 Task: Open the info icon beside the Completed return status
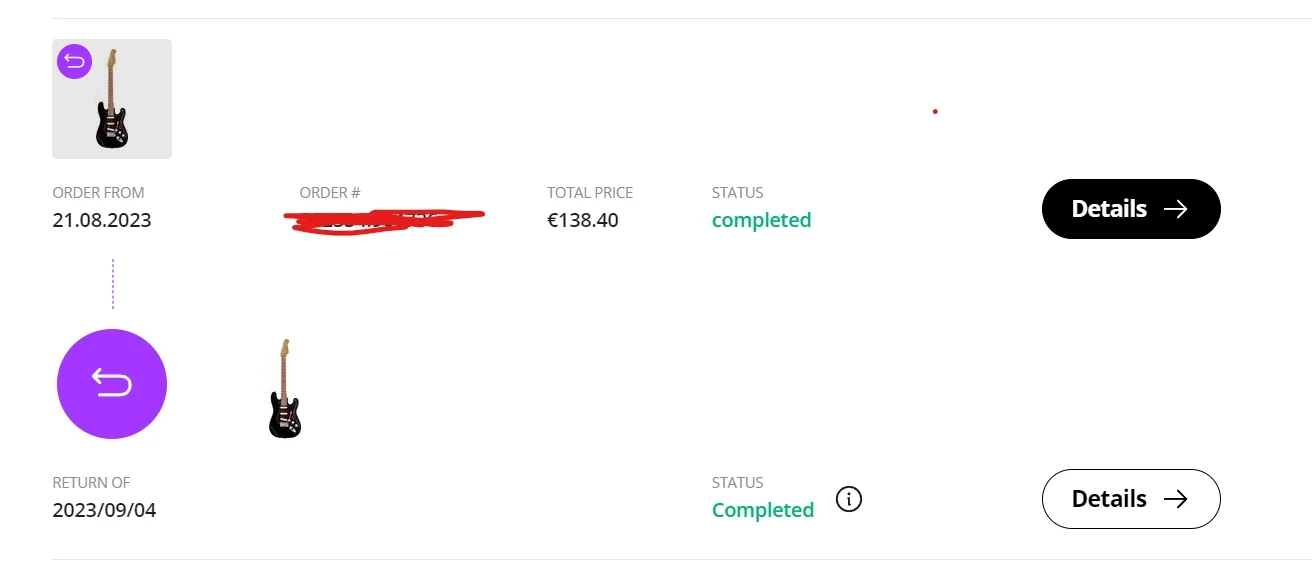(849, 498)
